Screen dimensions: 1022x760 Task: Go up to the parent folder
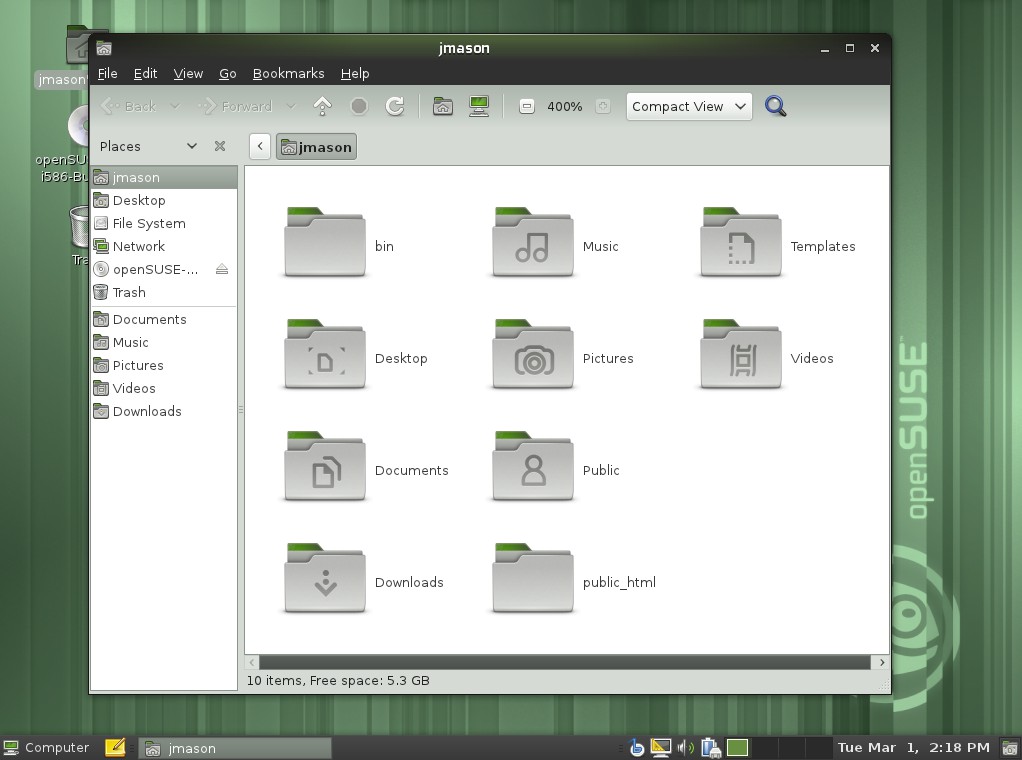(323, 106)
